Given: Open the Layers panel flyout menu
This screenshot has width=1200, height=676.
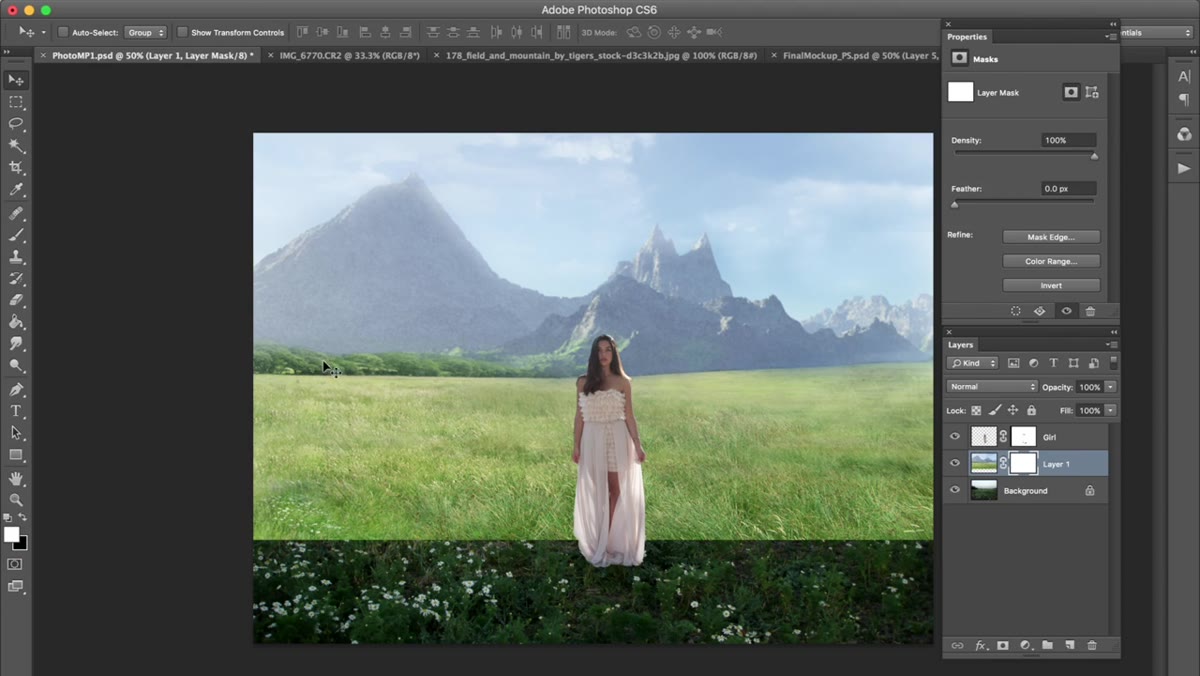Looking at the screenshot, I should (1111, 345).
